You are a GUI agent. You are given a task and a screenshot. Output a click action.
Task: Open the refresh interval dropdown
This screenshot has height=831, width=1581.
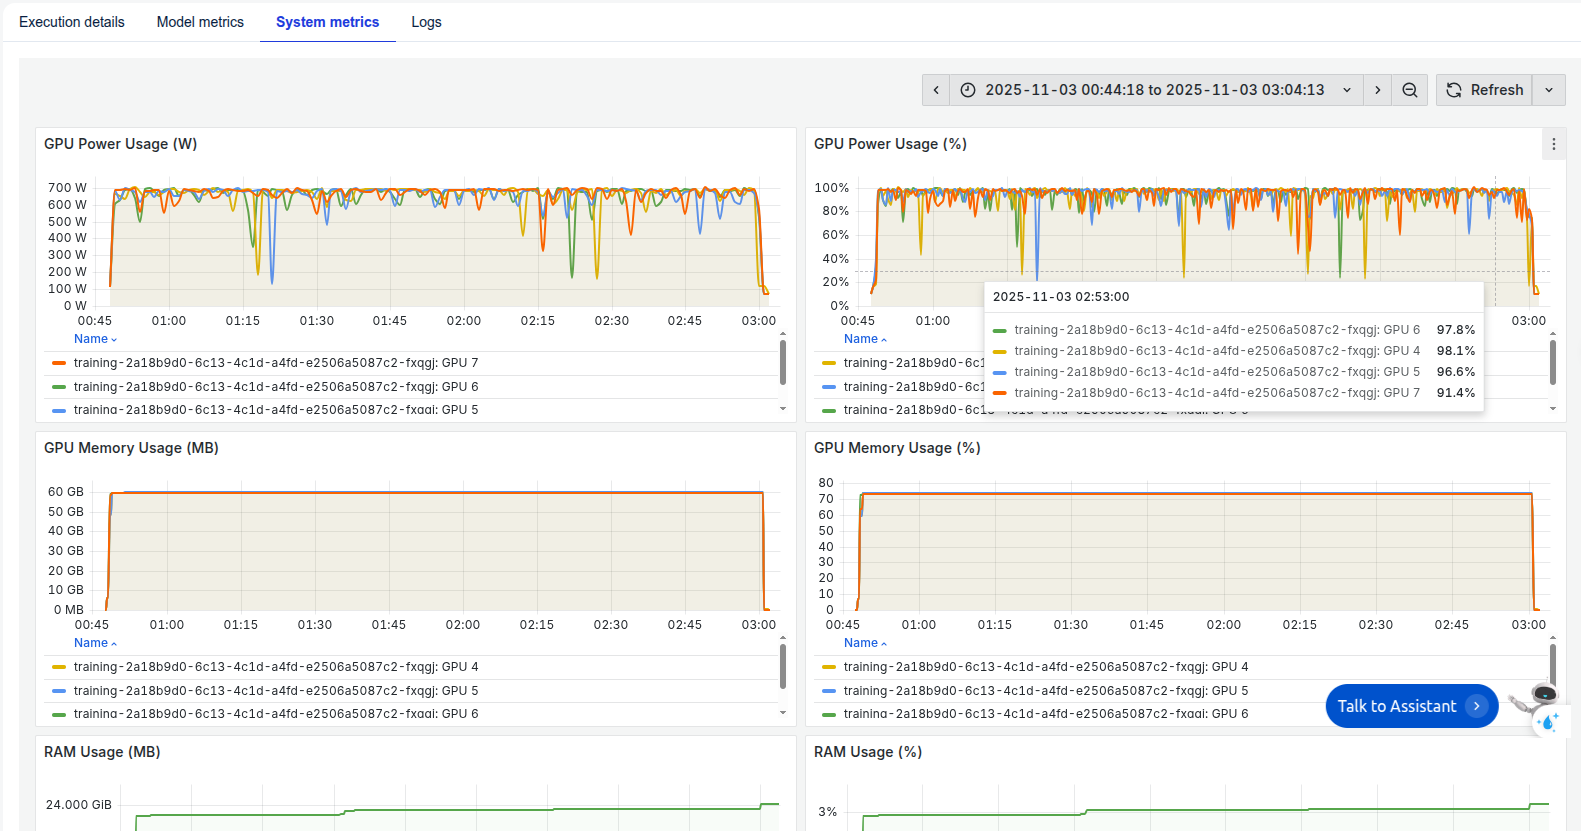pos(1549,90)
